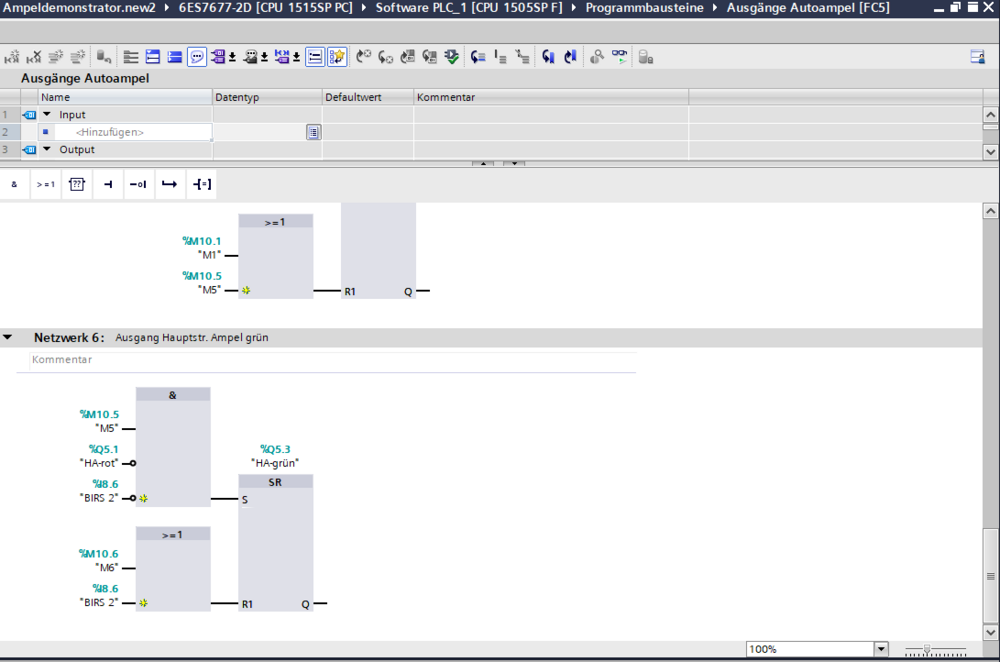Toggle network comments display button
Image resolution: width=1000 pixels, height=662 pixels.
tap(196, 57)
